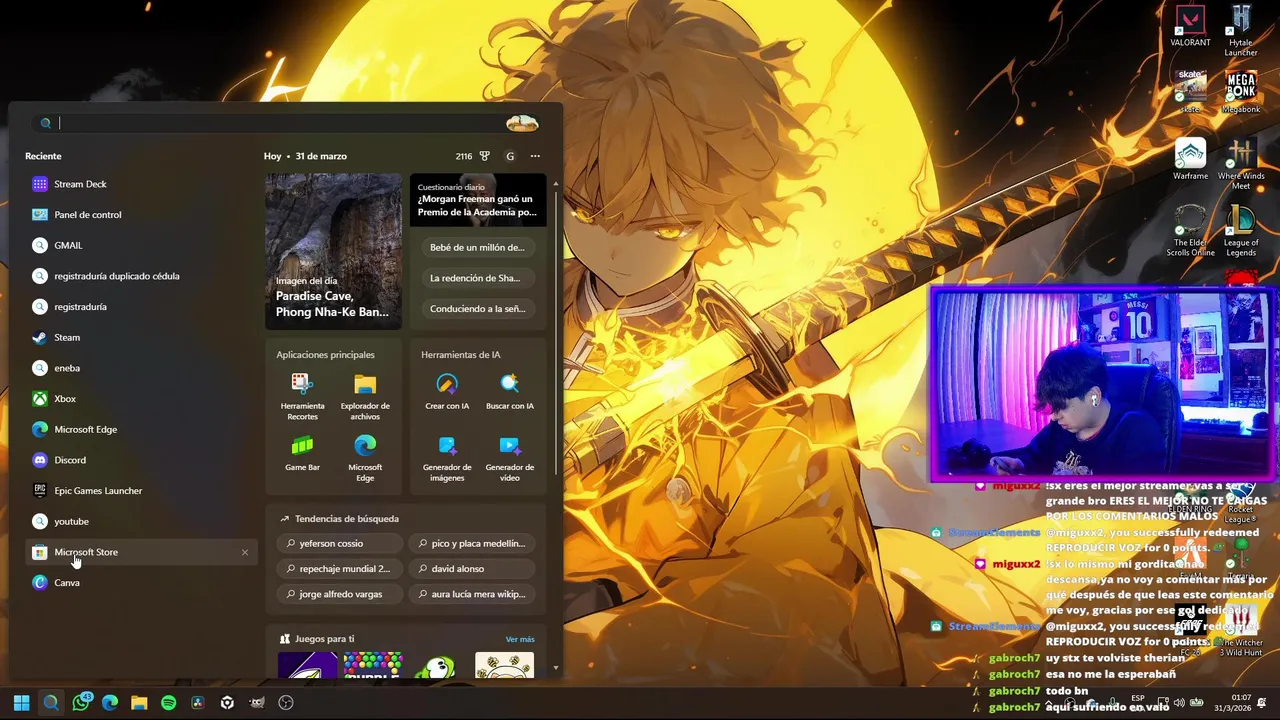Open Microsoft Edge from the taskbar
This screenshot has width=1280, height=720.
[x=110, y=703]
